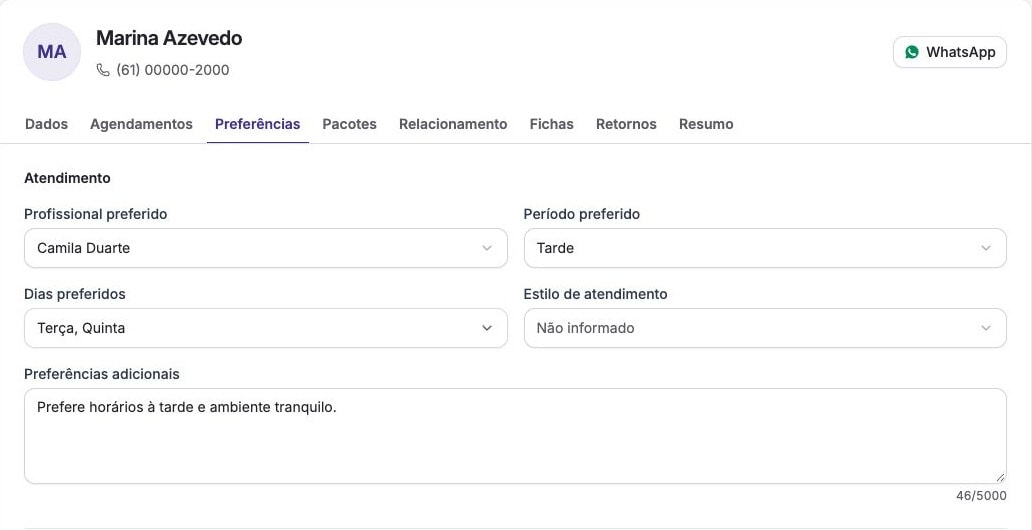Open the Agendamentos tab

(142, 124)
